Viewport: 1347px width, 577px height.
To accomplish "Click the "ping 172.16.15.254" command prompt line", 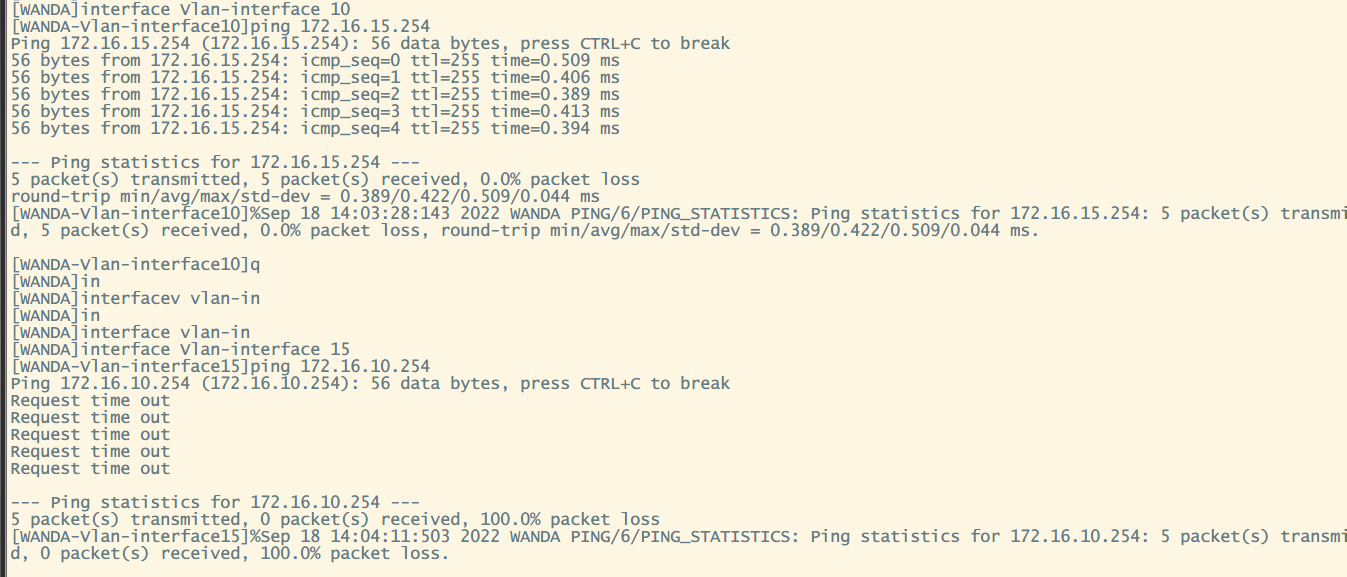I will (220, 26).
